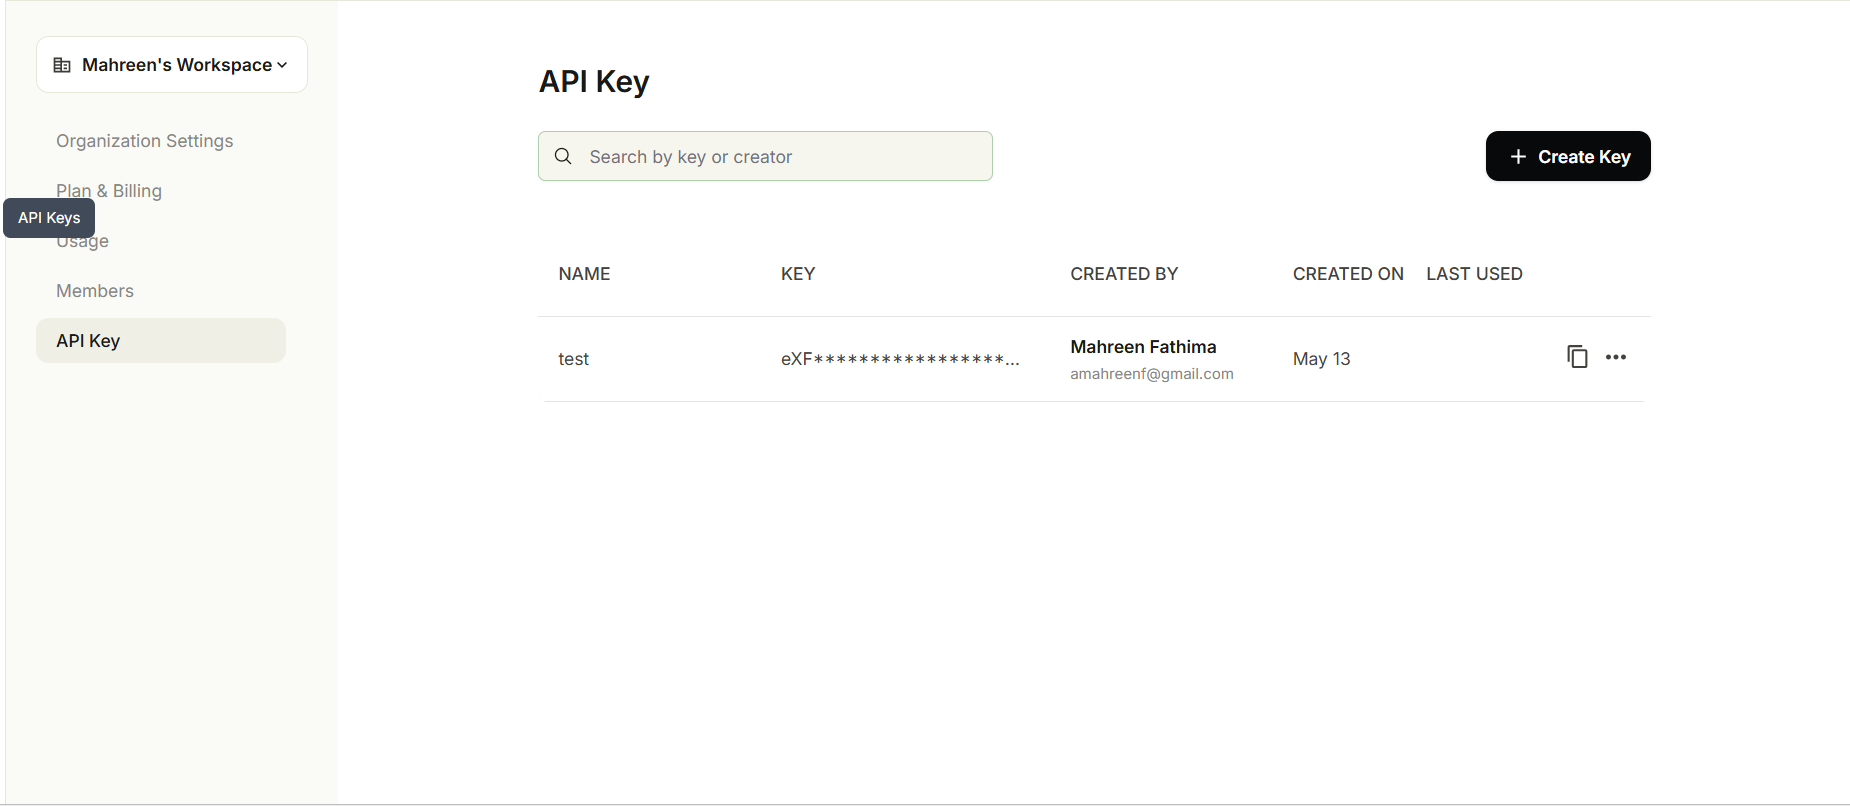The width and height of the screenshot is (1850, 806).
Task: Click the CREATED BY column header
Action: coord(1124,274)
